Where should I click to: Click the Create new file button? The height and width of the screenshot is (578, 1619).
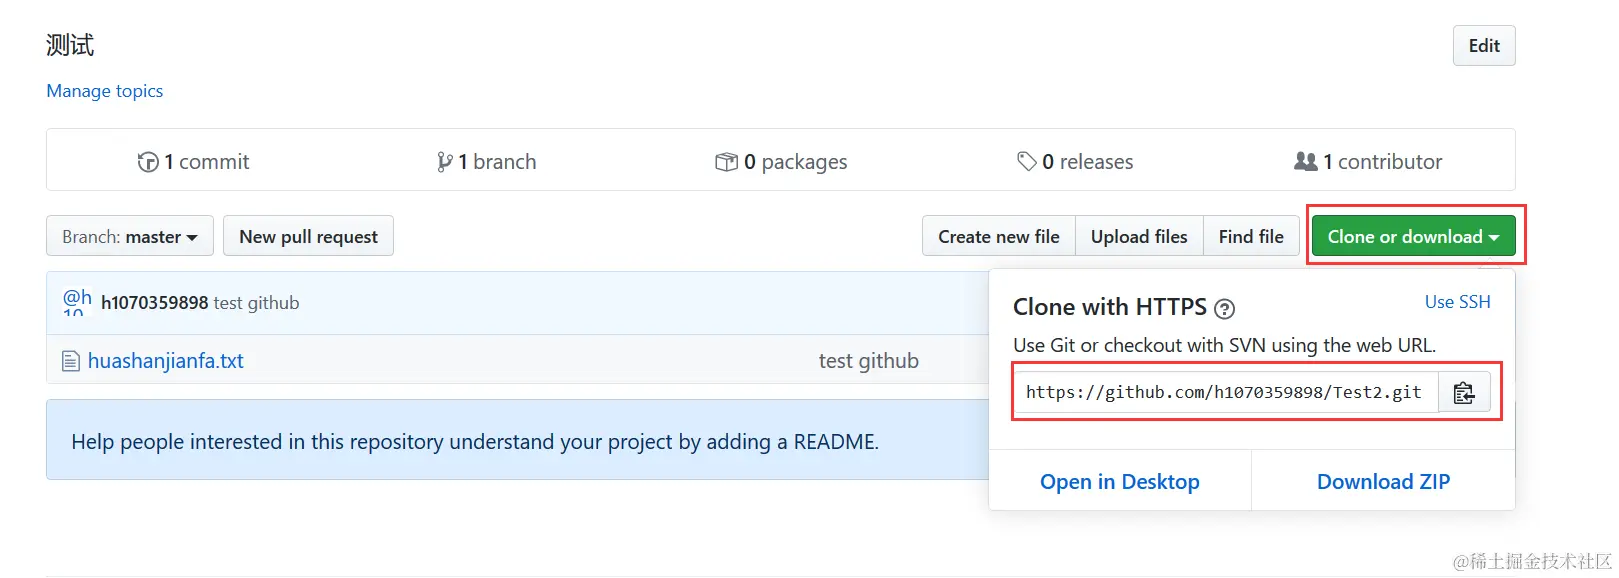pyautogui.click(x=998, y=237)
